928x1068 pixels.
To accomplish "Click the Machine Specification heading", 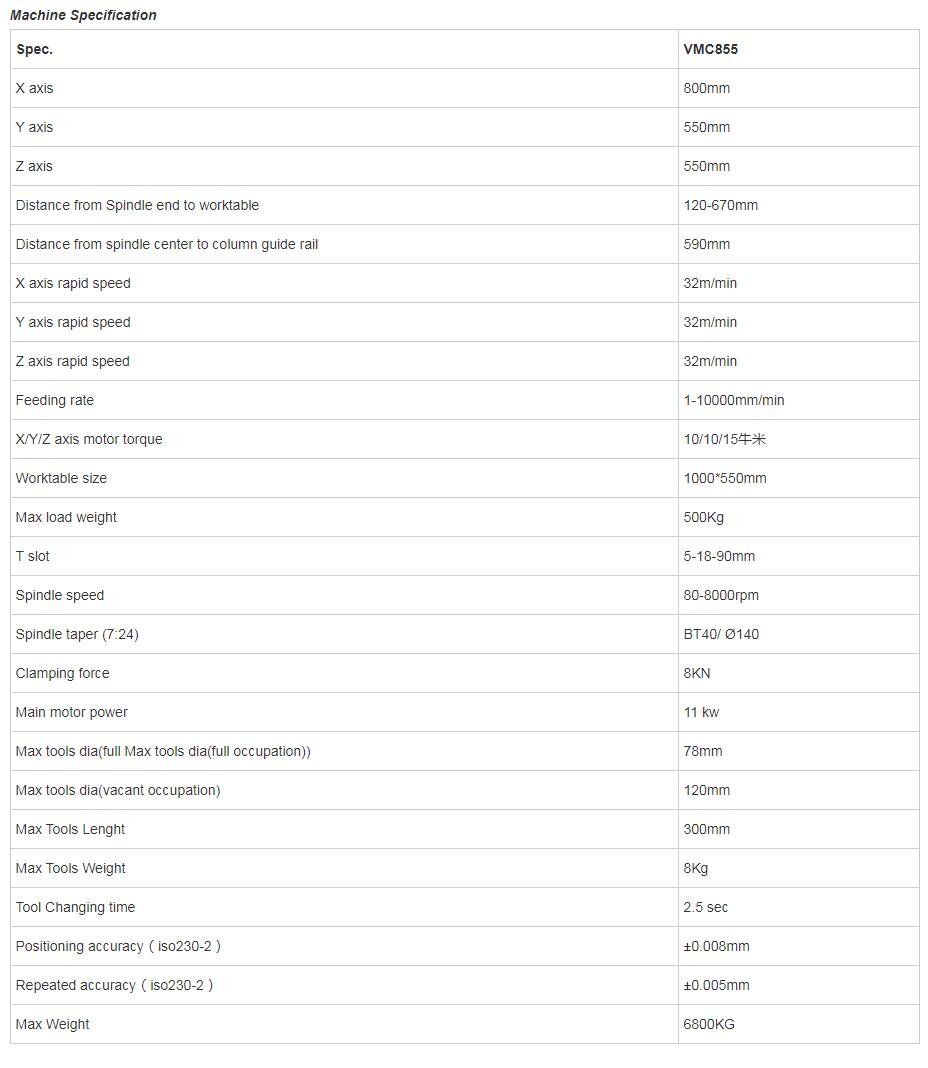I will [83, 15].
